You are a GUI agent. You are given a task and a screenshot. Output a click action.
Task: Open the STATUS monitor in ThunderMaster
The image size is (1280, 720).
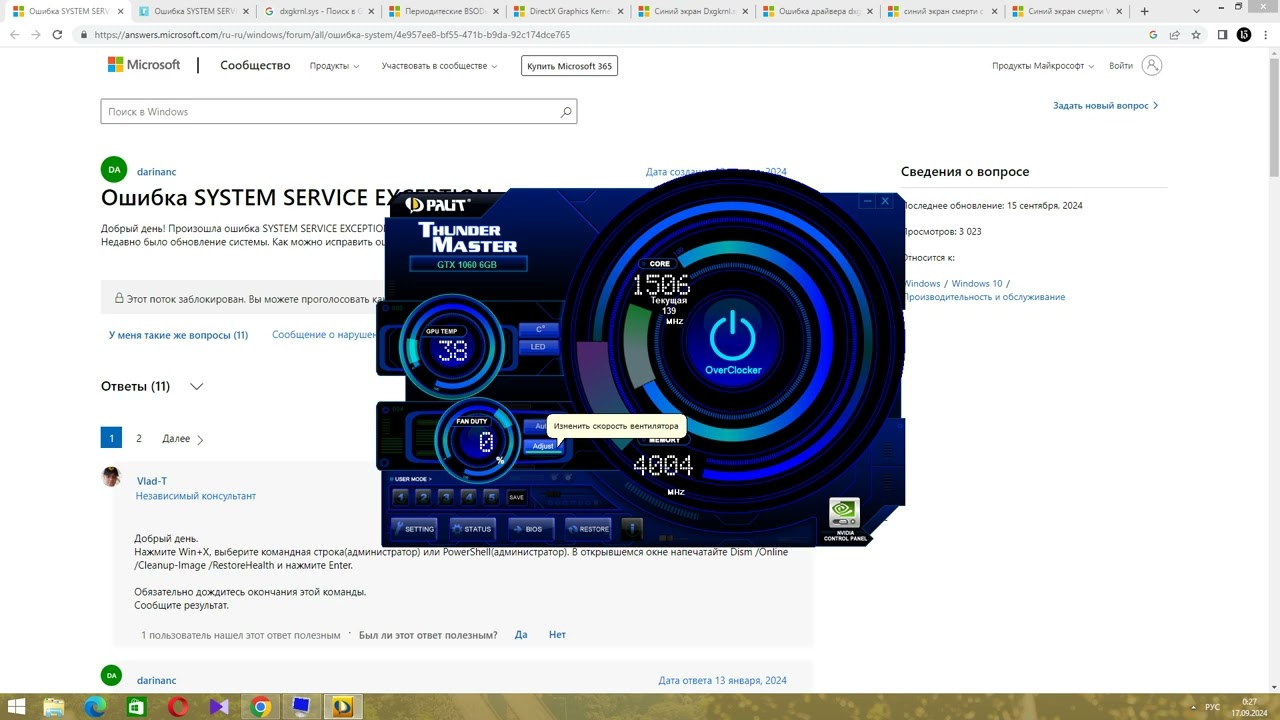coord(471,528)
